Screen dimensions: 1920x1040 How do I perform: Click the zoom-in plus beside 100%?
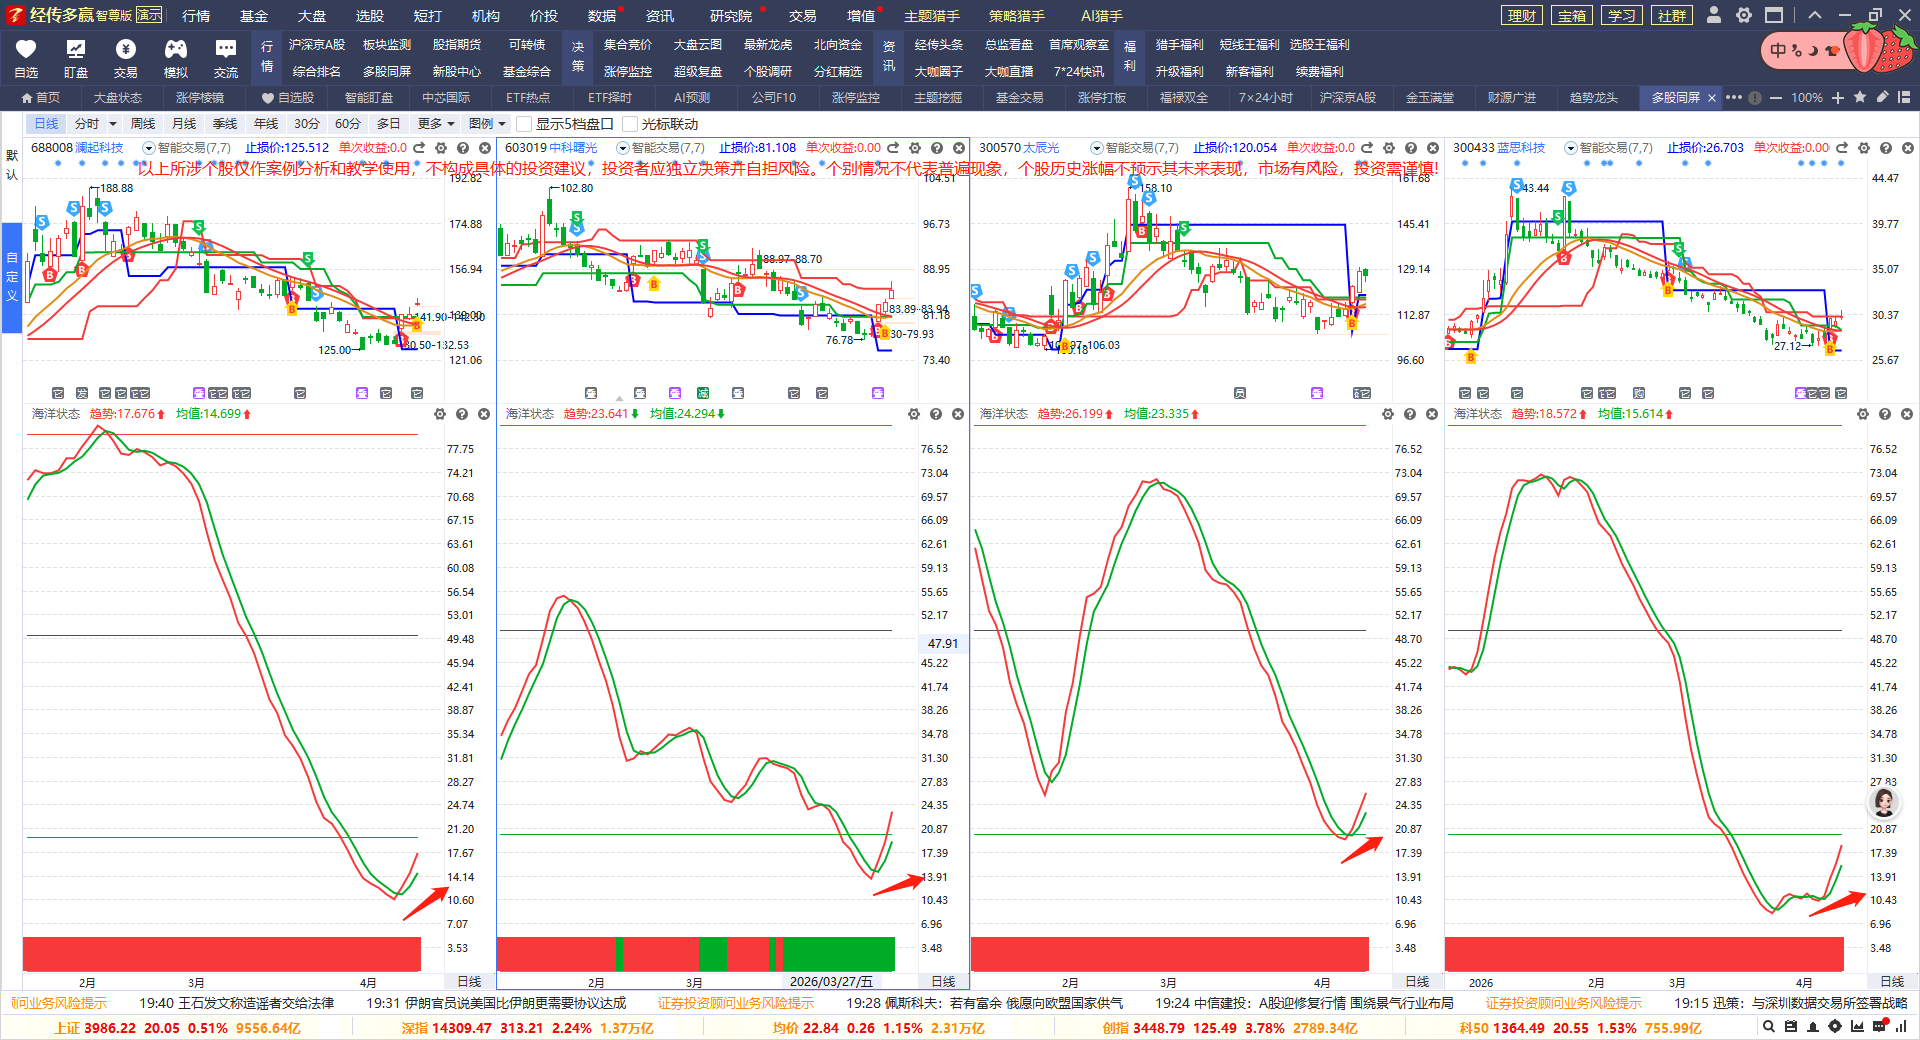click(x=1838, y=98)
